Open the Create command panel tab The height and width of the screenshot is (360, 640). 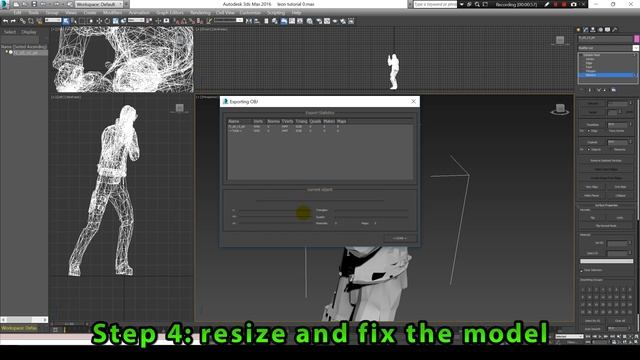(578, 29)
